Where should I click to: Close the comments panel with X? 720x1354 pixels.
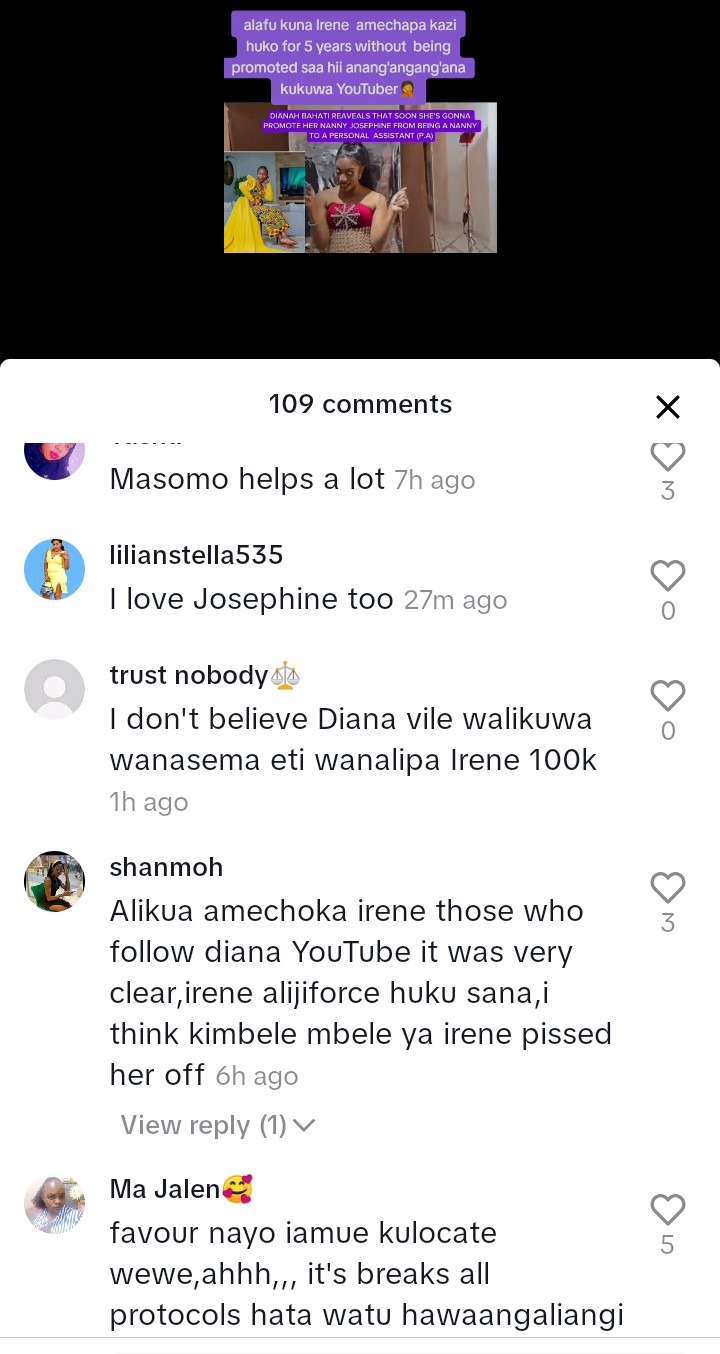pyautogui.click(x=667, y=406)
